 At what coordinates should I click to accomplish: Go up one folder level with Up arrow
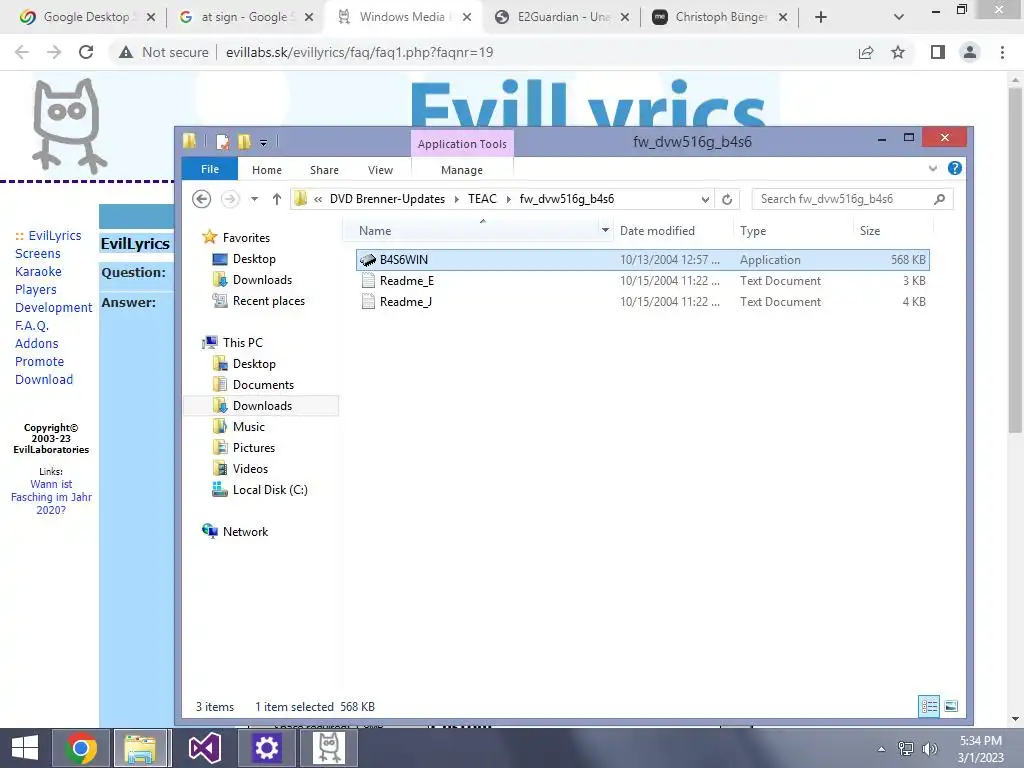[277, 199]
